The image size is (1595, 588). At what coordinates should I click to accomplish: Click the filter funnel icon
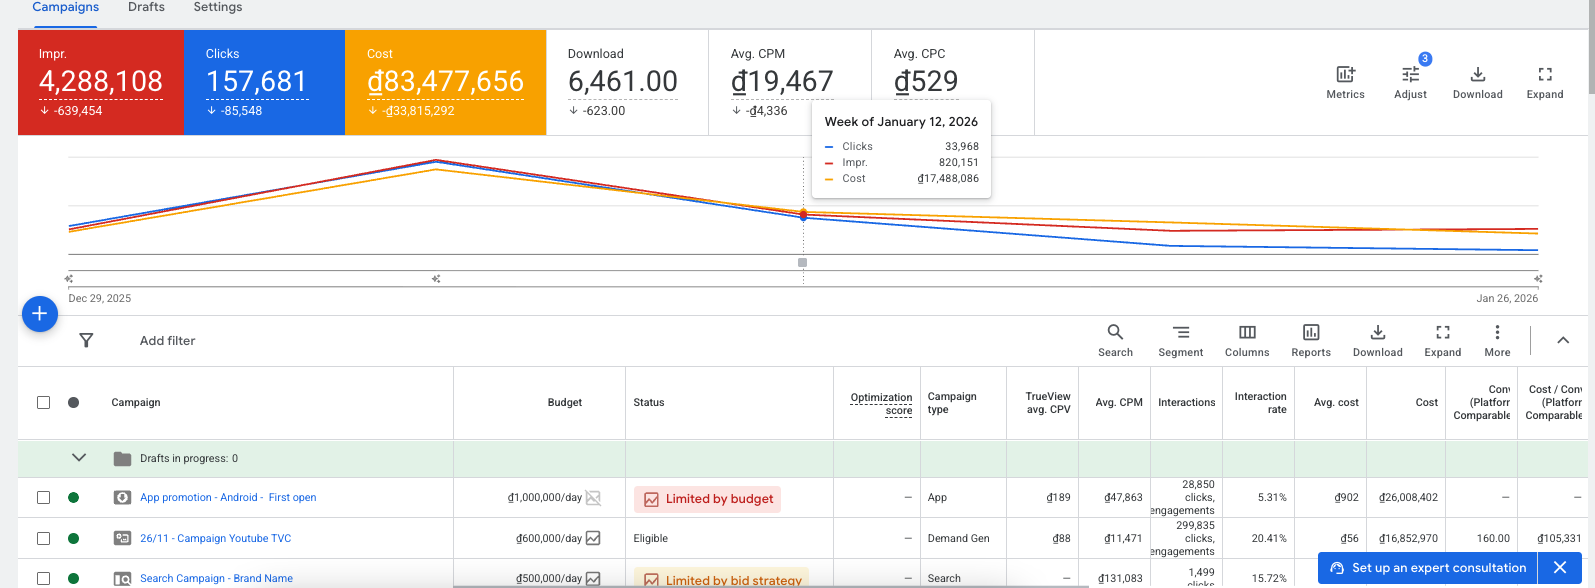click(87, 341)
